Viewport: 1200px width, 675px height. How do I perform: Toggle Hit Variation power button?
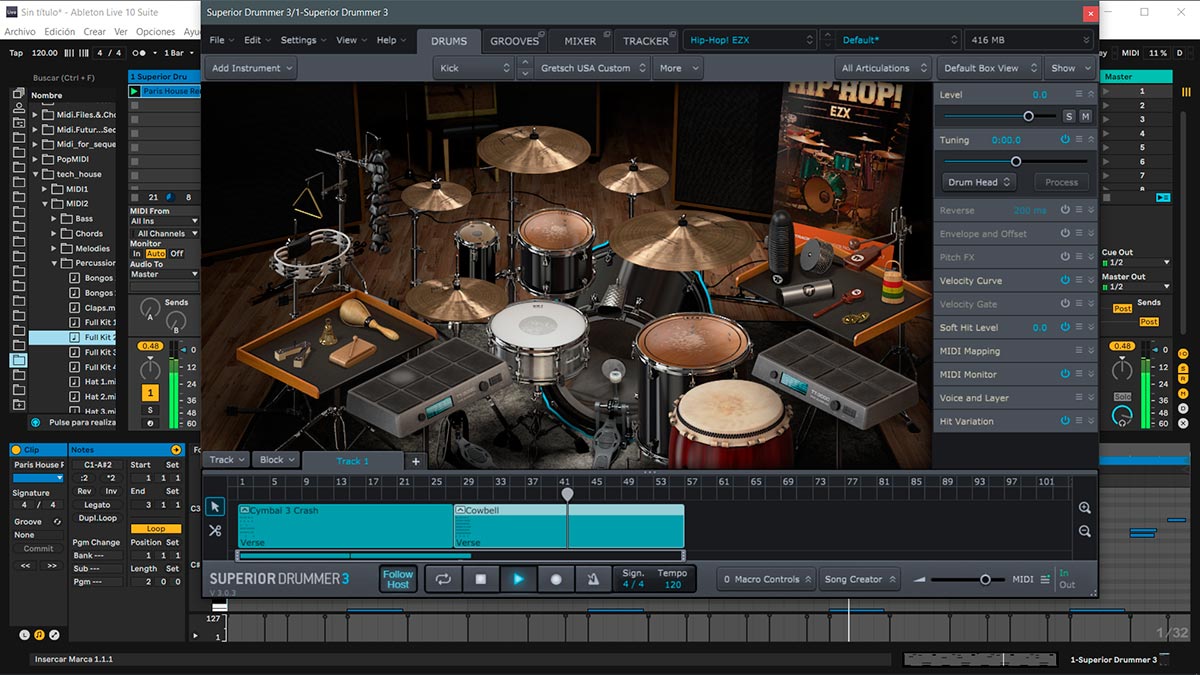tap(1065, 421)
